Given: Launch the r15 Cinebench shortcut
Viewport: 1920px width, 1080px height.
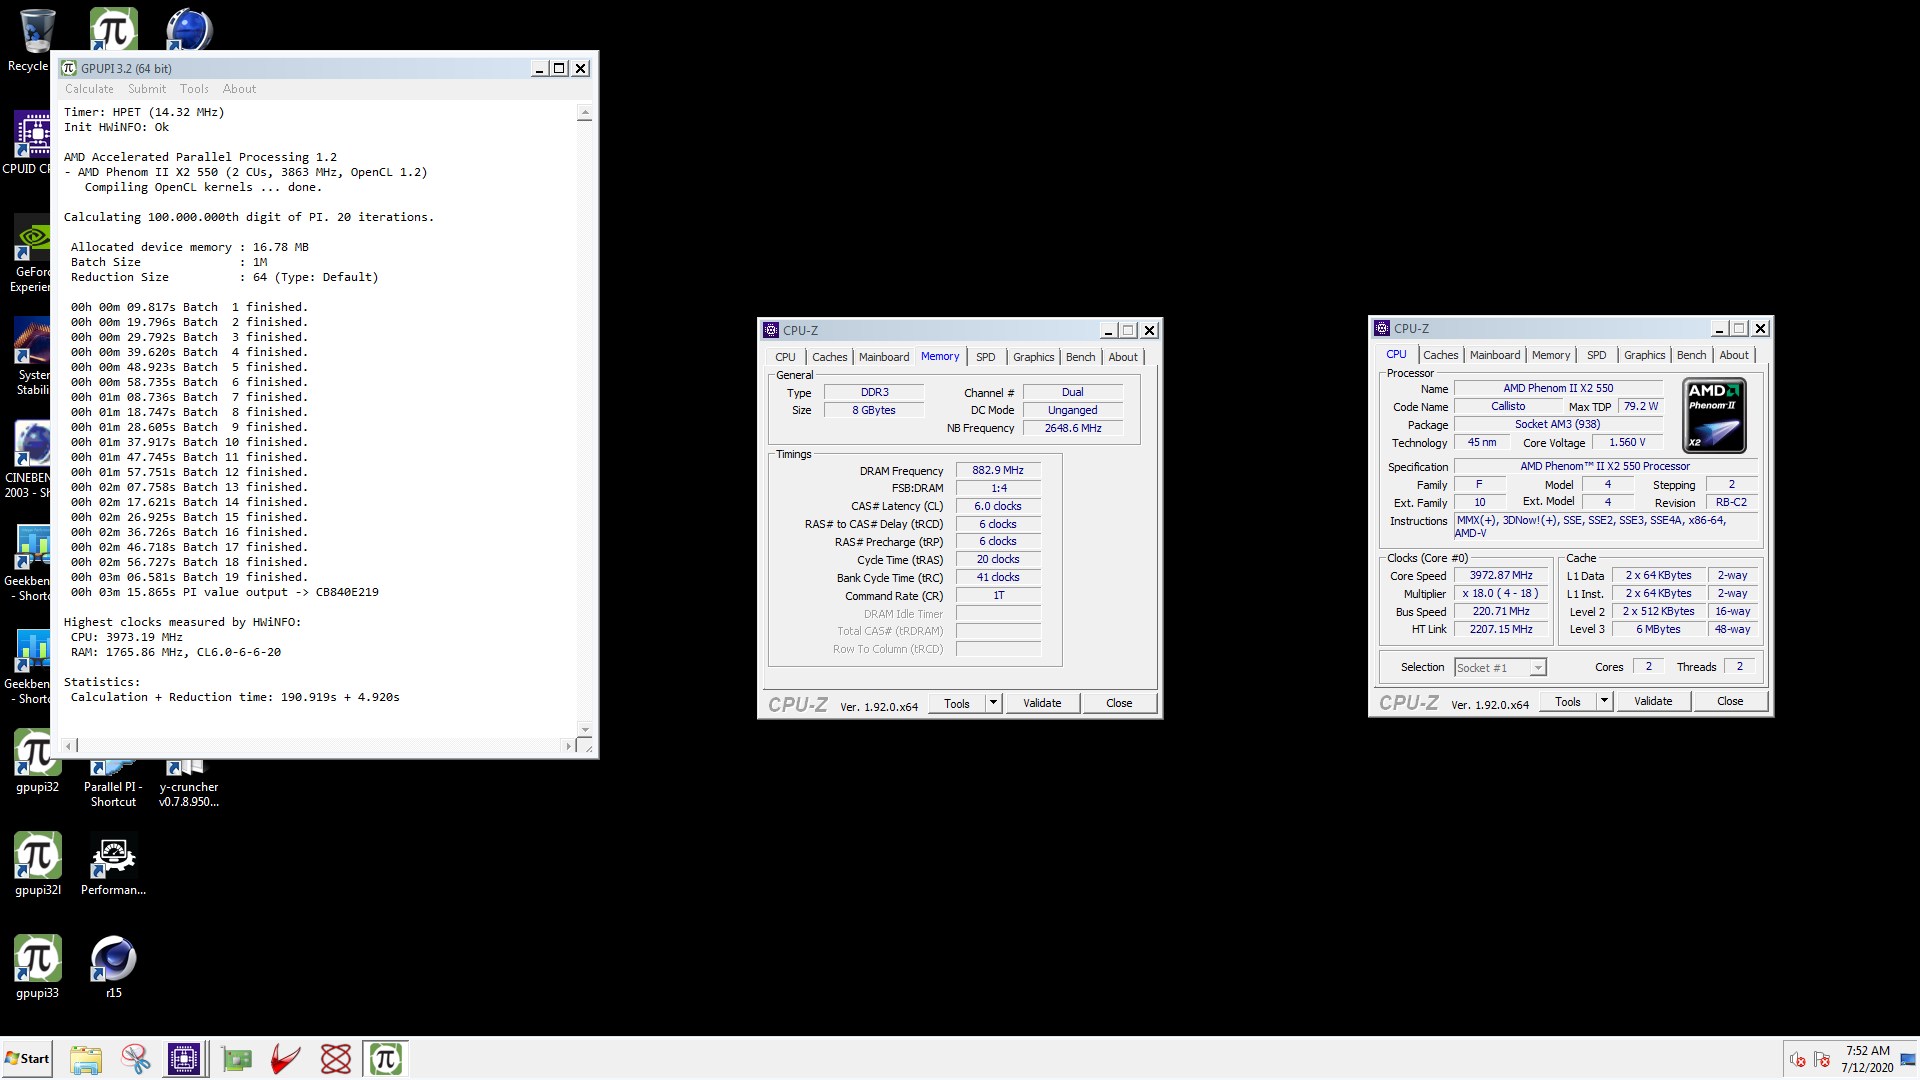Looking at the screenshot, I should pos(113,968).
